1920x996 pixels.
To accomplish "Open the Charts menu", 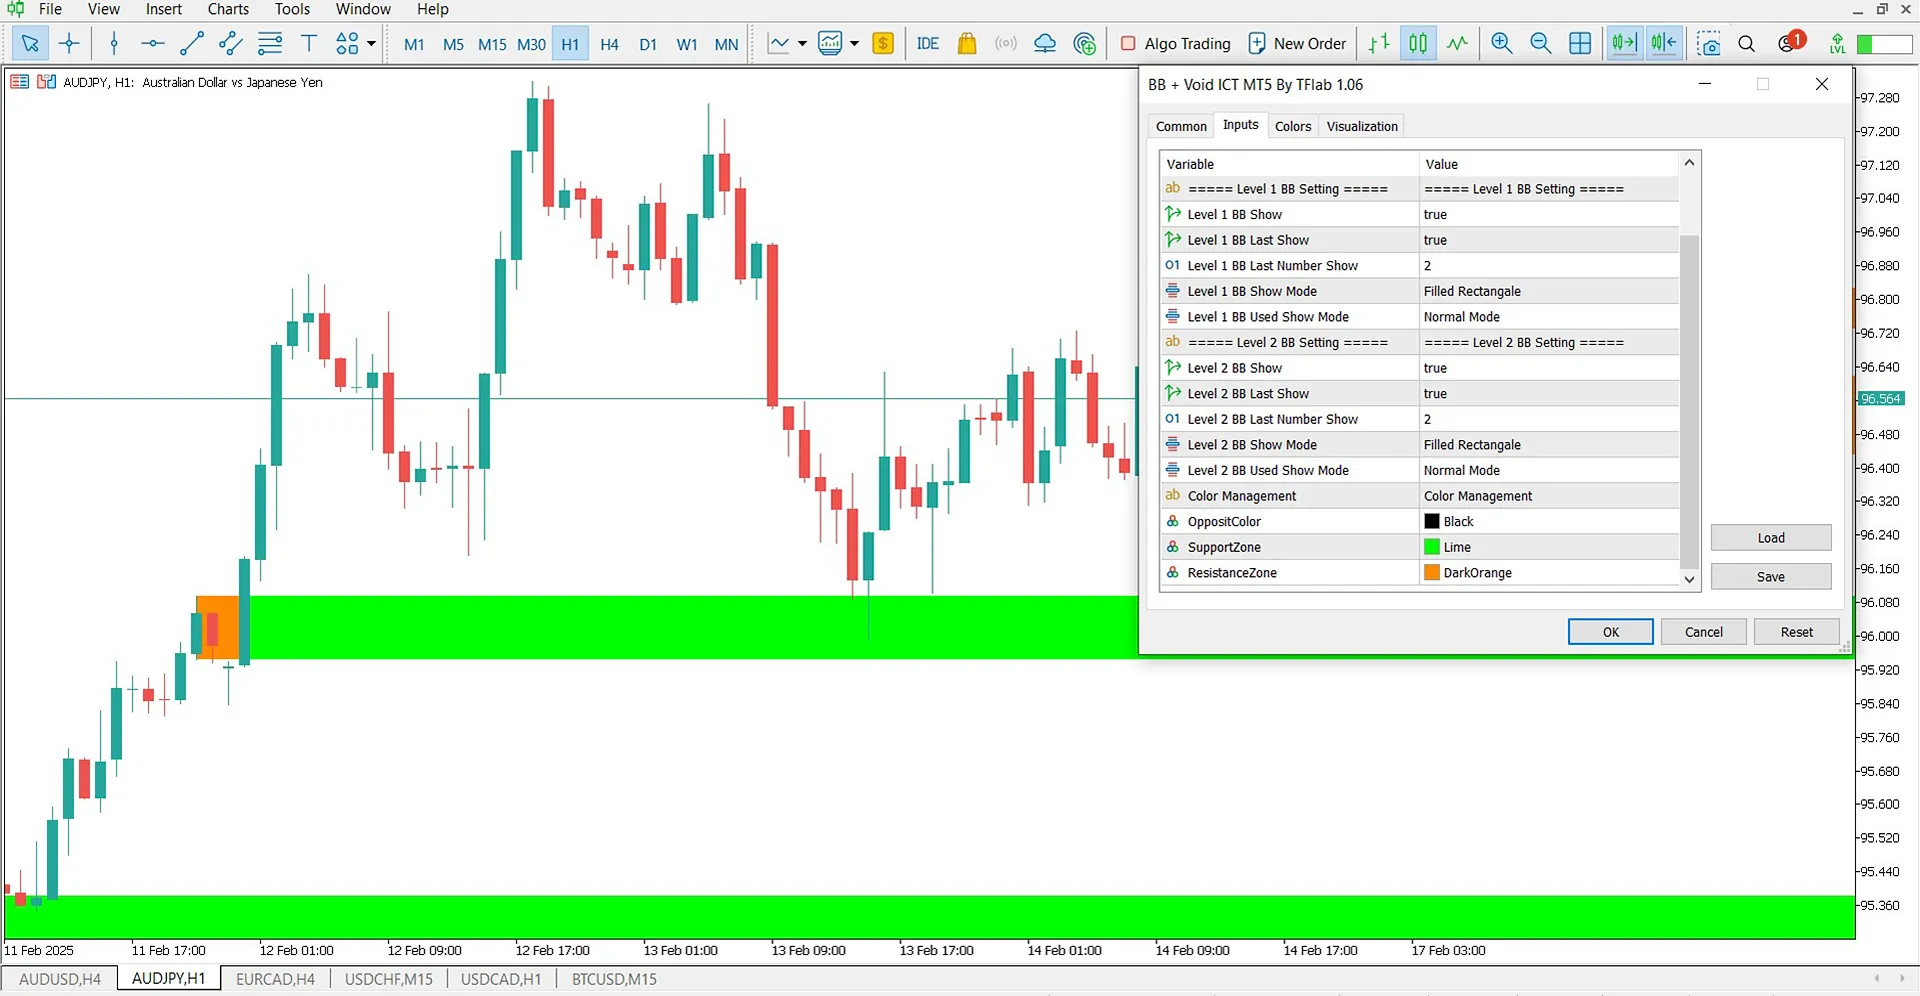I will [x=228, y=9].
